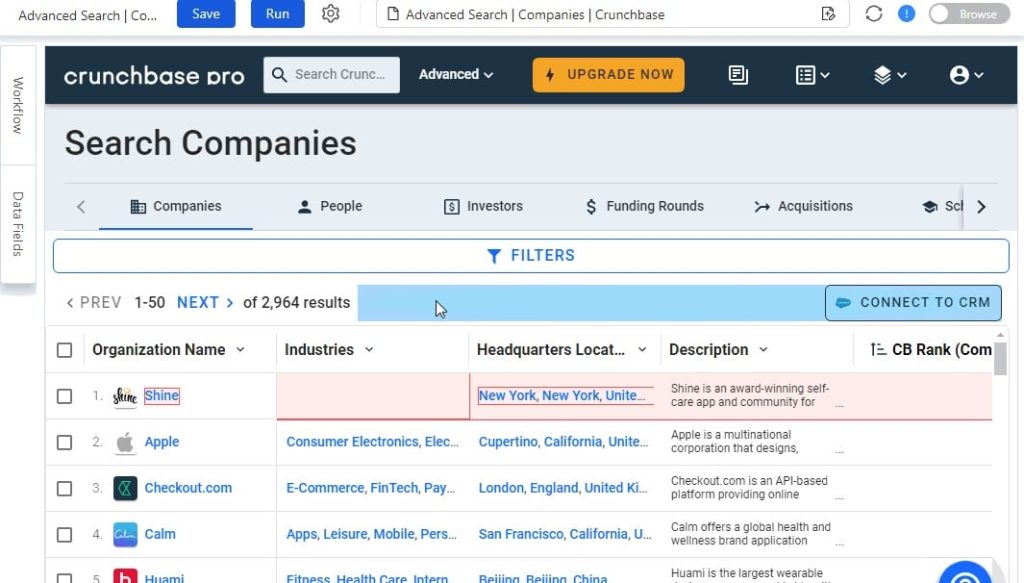Expand Calm's description ellipsis
The image size is (1024, 583).
point(839,543)
